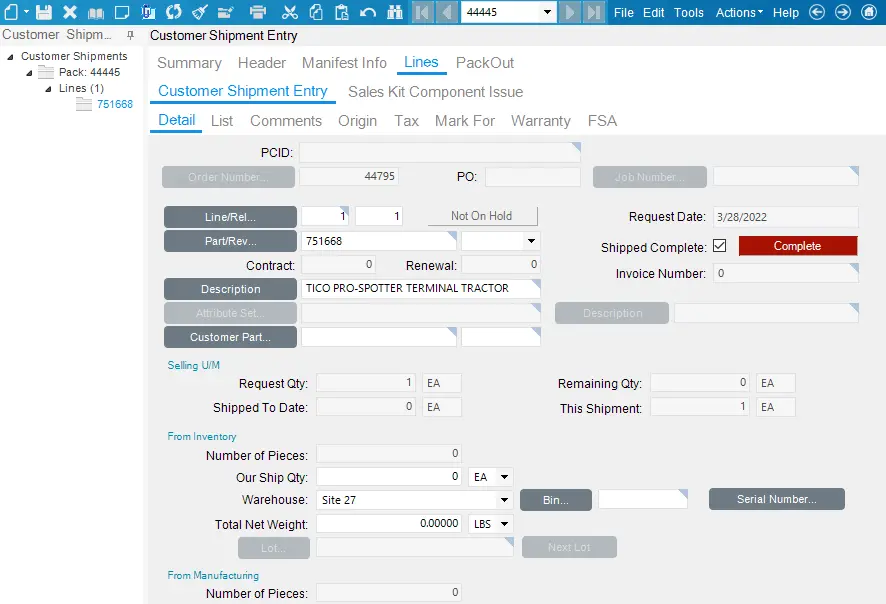This screenshot has width=886, height=604.
Task: Pin the Customer Shipment tree panel
Action: [130, 35]
